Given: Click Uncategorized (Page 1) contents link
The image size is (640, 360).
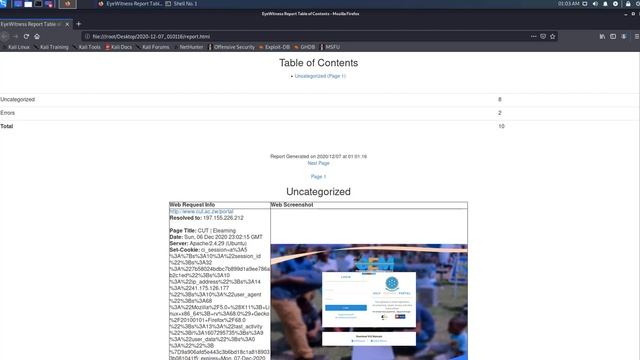Looking at the screenshot, I should click(320, 76).
